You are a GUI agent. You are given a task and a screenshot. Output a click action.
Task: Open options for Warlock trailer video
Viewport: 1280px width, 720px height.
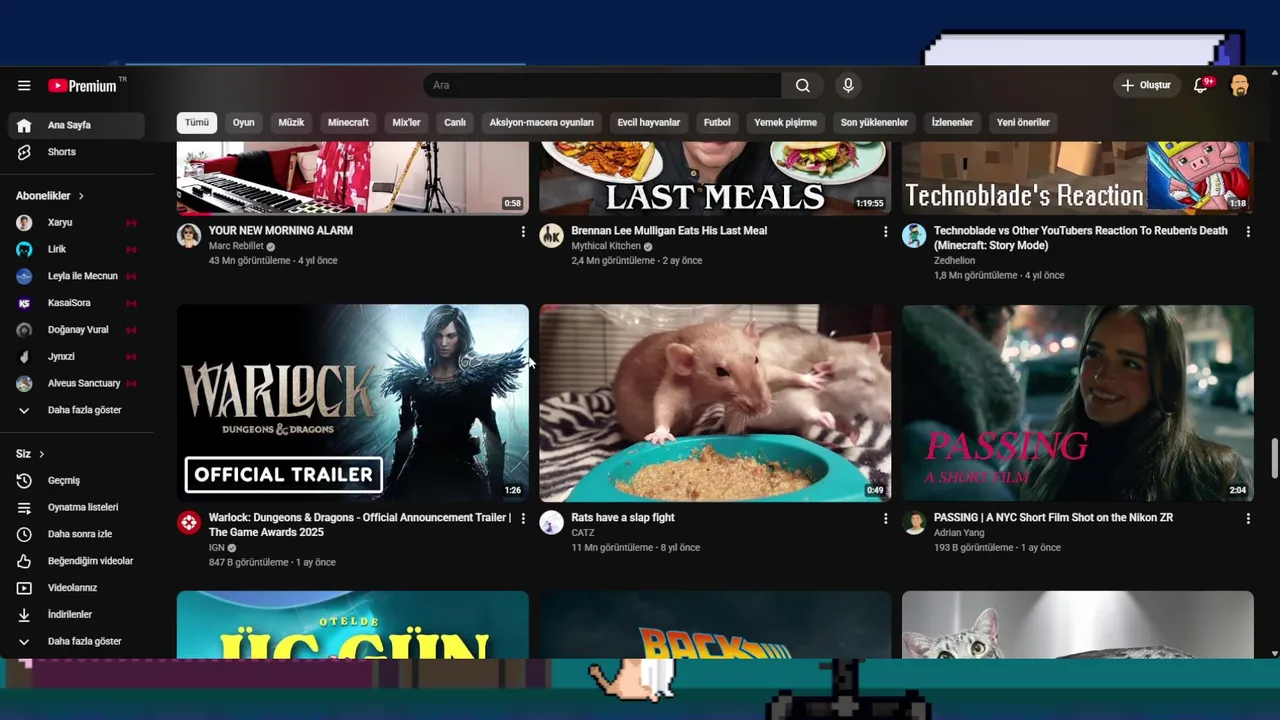523,518
